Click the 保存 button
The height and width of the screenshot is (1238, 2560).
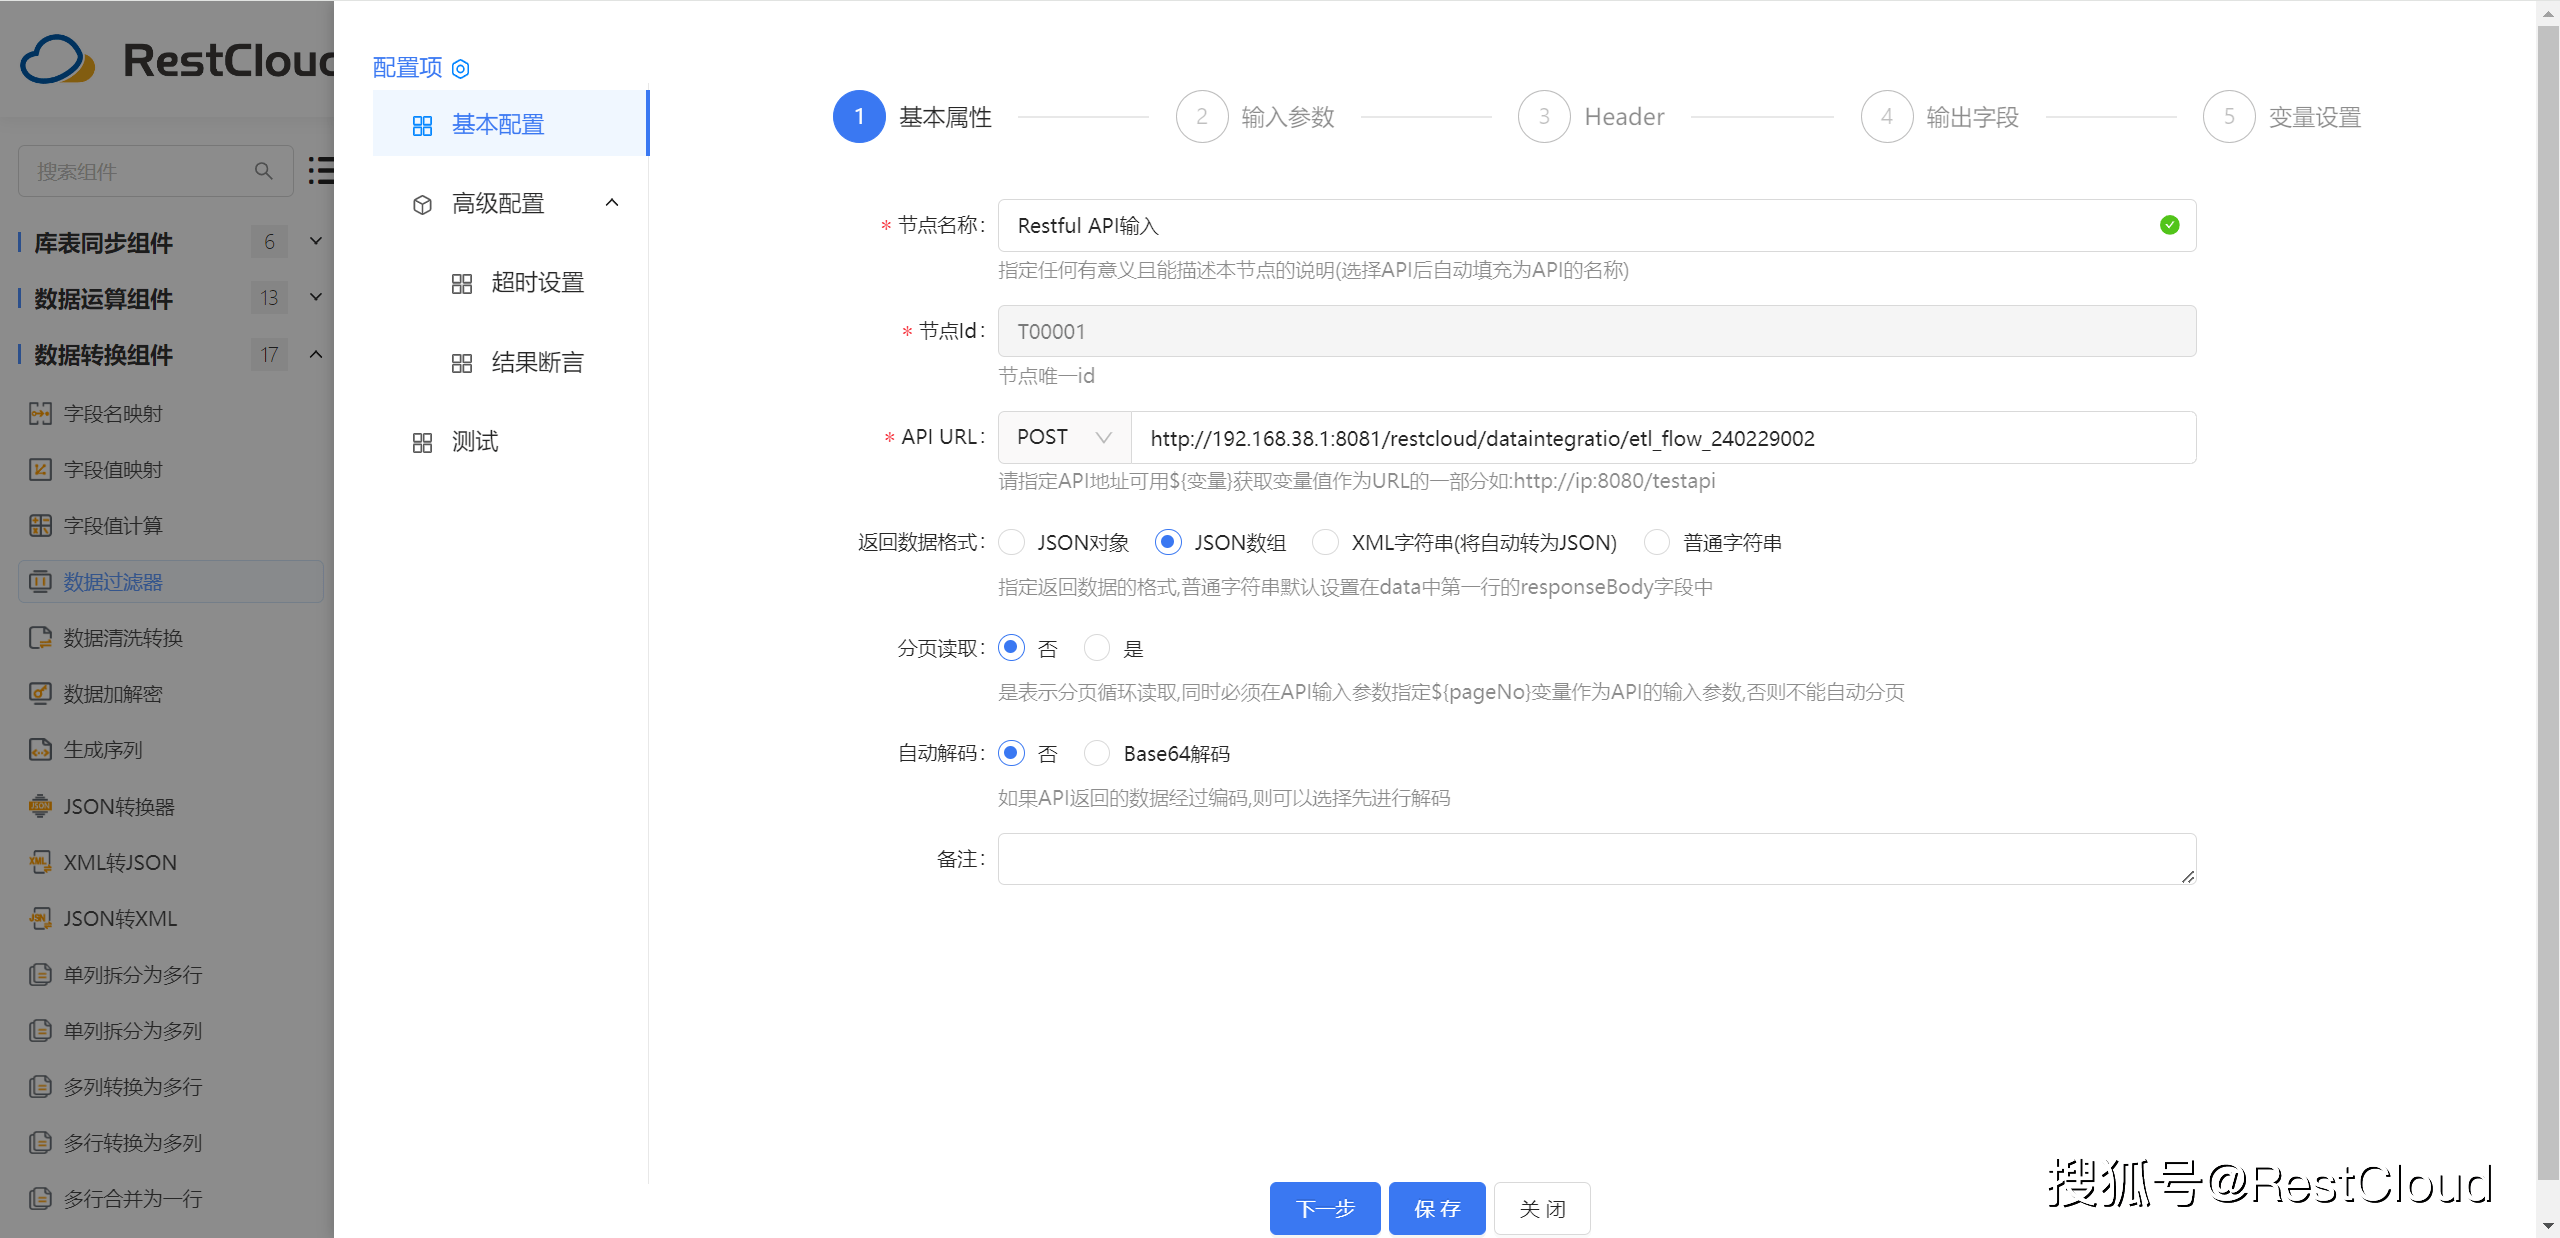pyautogui.click(x=1437, y=1208)
